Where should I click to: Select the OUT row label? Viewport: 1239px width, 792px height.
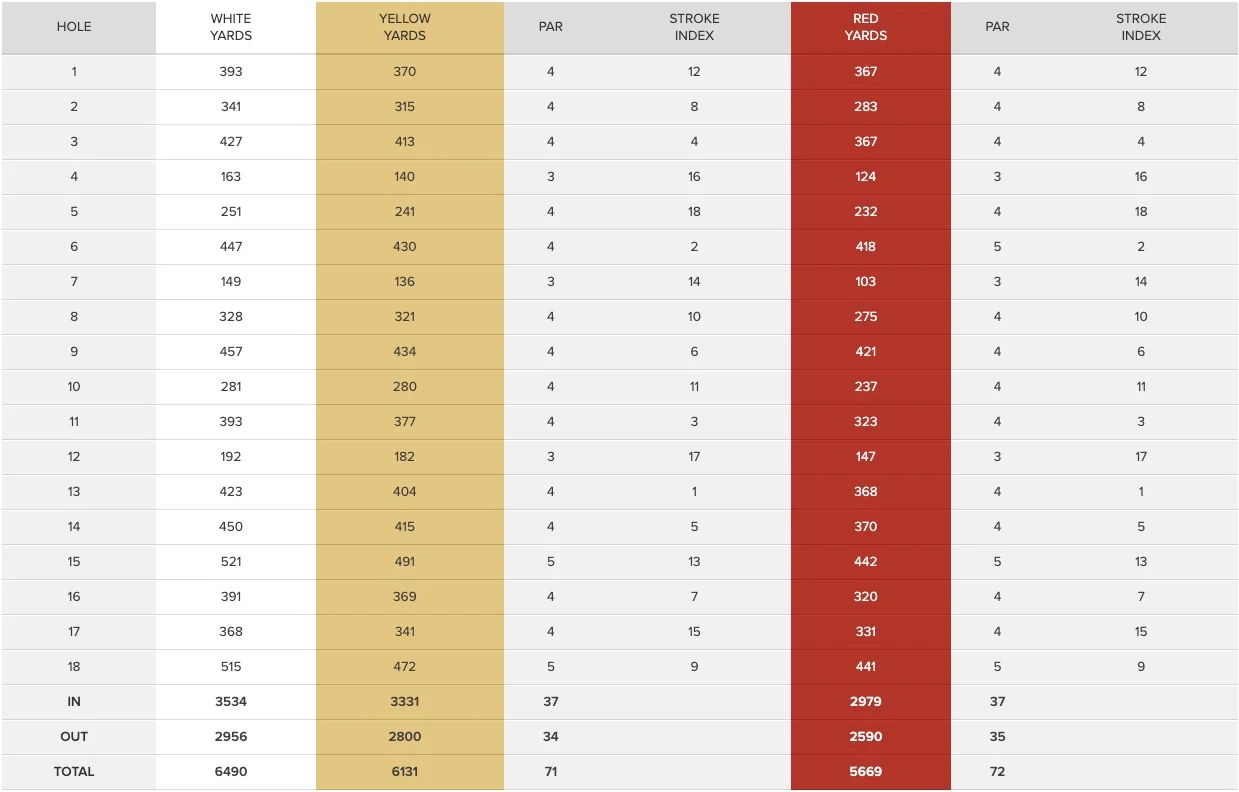(x=74, y=737)
